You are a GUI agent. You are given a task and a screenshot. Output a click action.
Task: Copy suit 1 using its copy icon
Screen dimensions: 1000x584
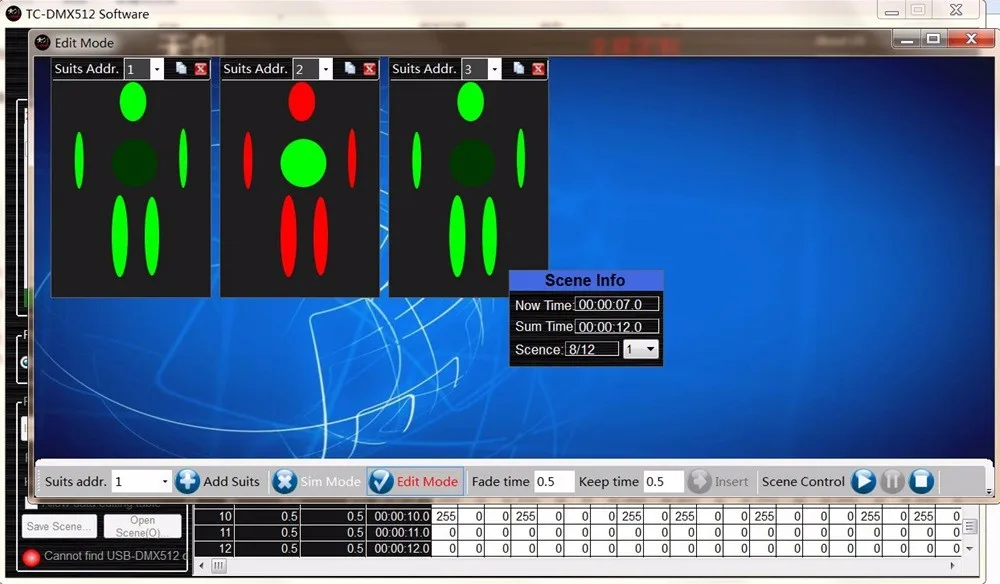181,68
